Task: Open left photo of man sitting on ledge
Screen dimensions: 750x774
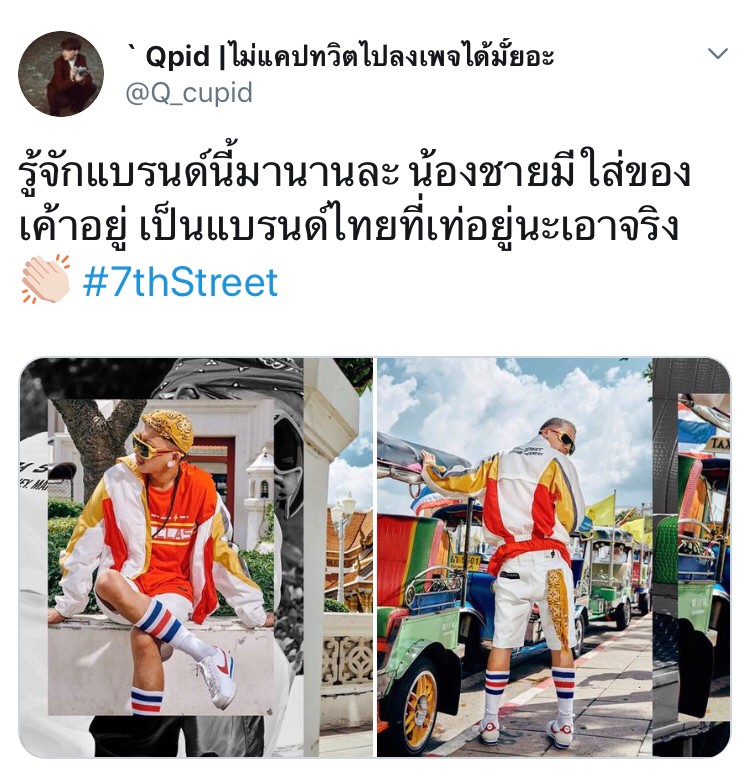Action: pyautogui.click(x=196, y=557)
